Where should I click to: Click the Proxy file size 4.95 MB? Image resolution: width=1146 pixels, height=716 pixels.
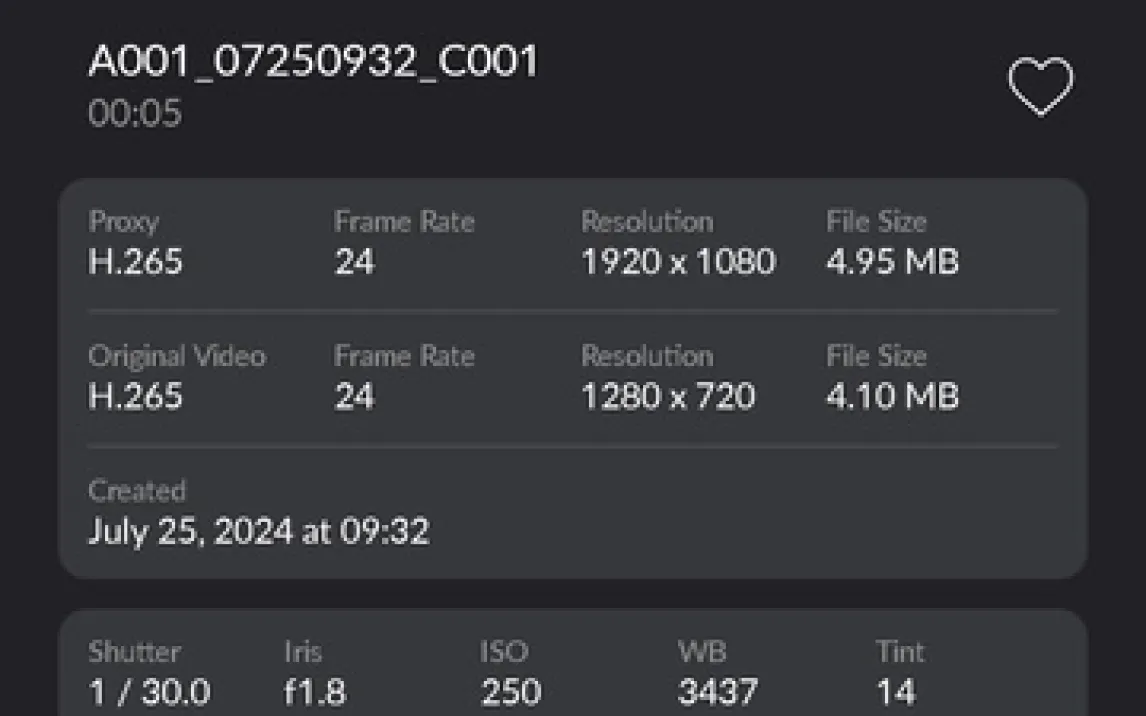click(x=892, y=262)
